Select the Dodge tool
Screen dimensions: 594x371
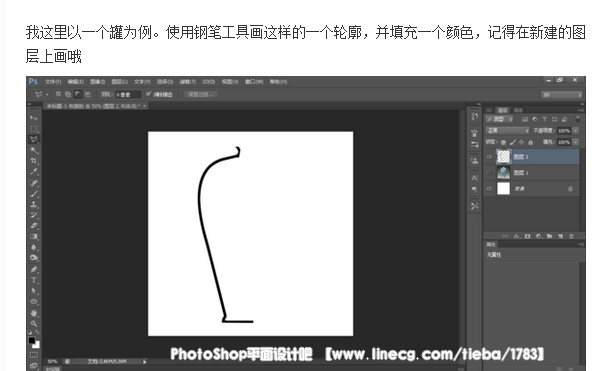pos(34,258)
